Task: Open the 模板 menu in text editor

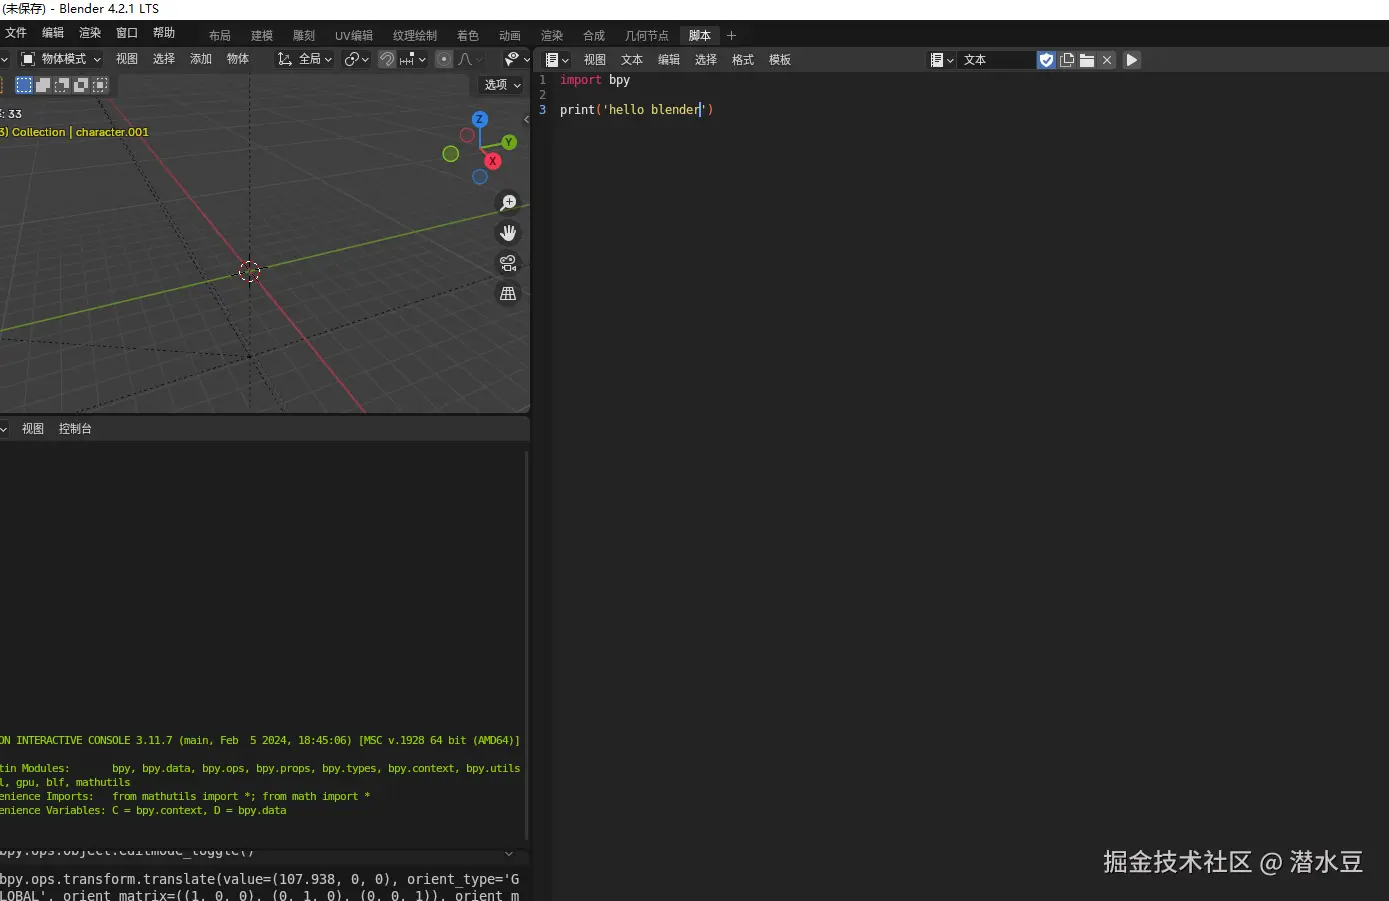Action: pyautogui.click(x=780, y=60)
